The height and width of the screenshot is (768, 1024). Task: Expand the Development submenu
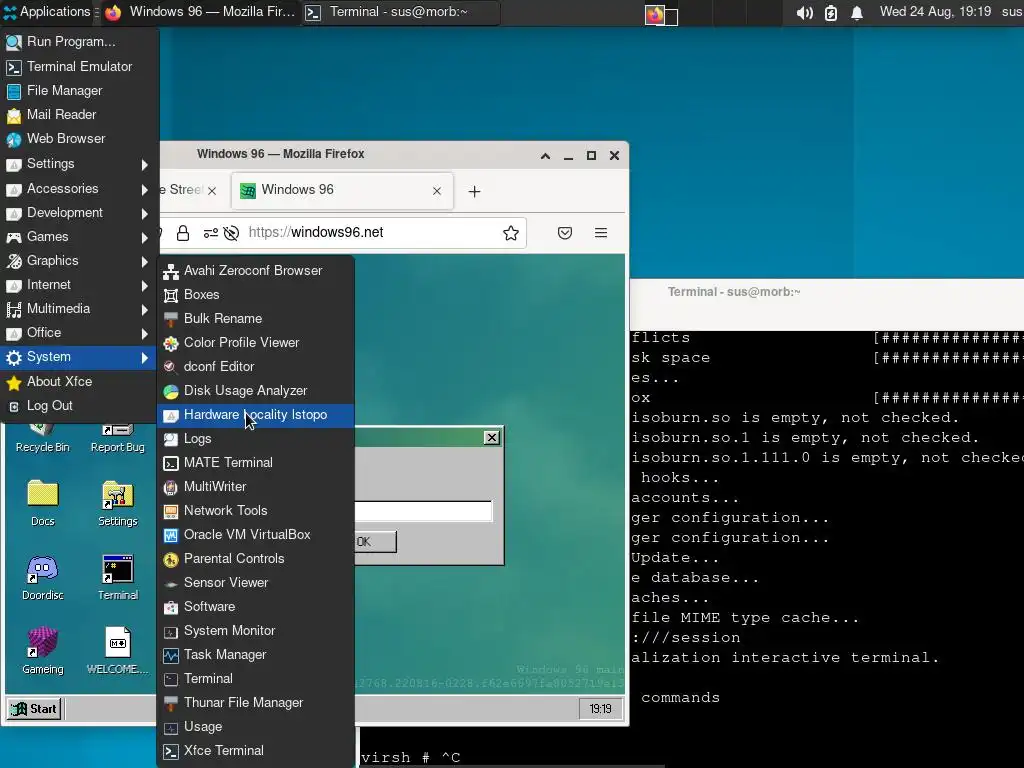78,213
